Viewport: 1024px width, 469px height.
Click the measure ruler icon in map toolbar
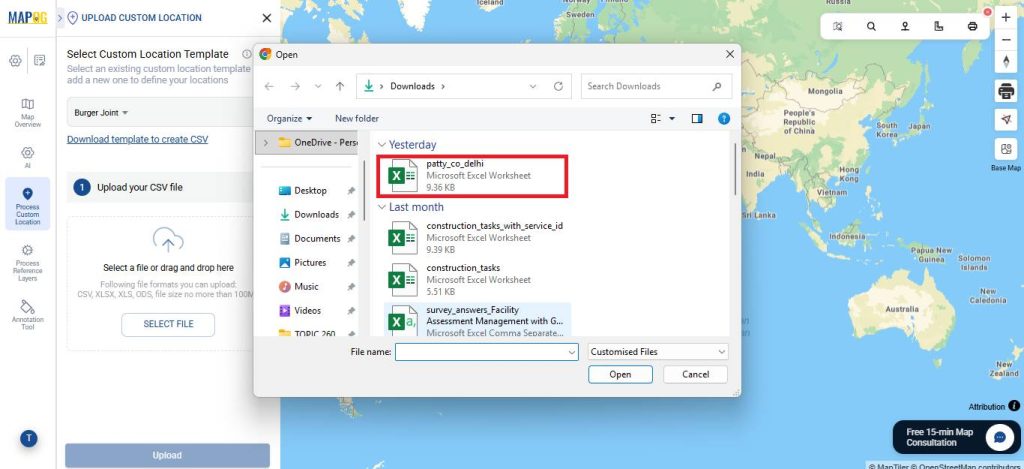coord(938,26)
